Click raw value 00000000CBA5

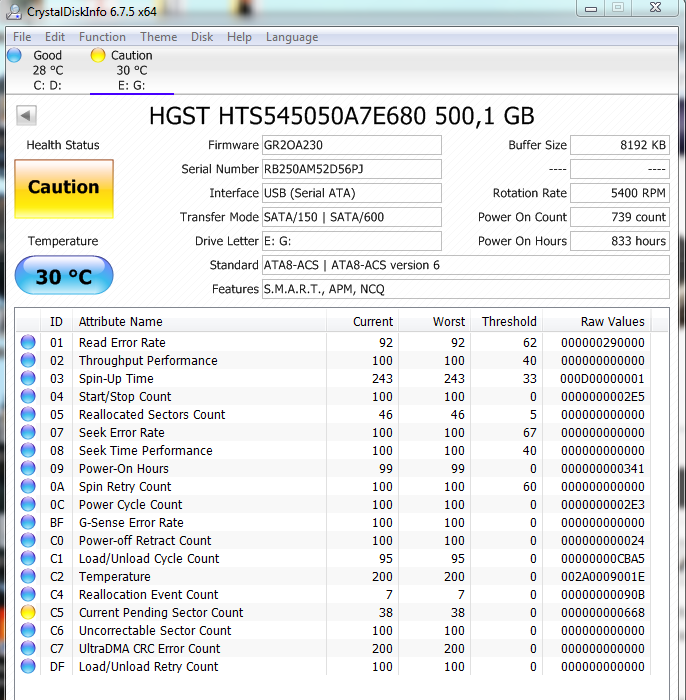[603, 558]
